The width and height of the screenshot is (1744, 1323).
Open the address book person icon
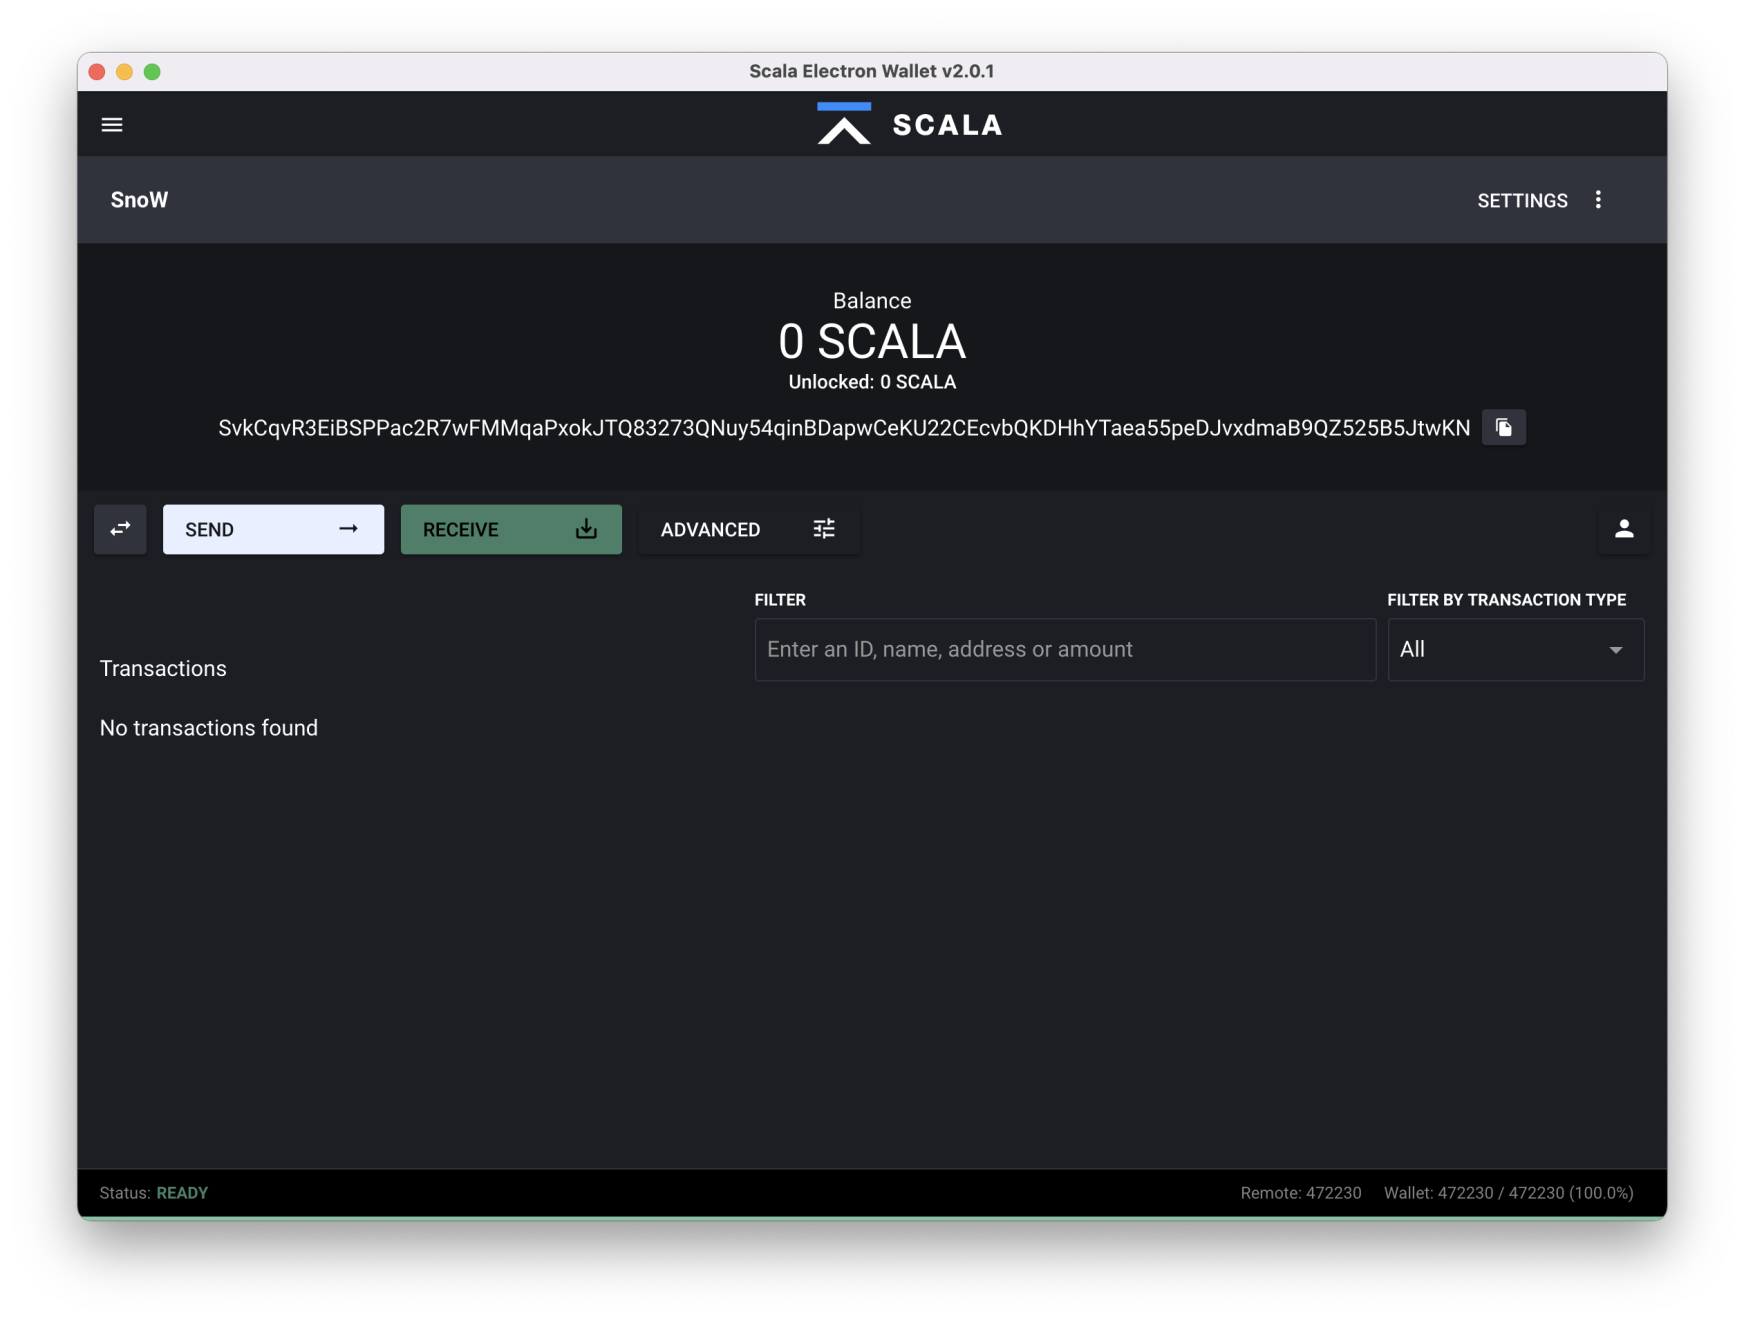pos(1624,529)
